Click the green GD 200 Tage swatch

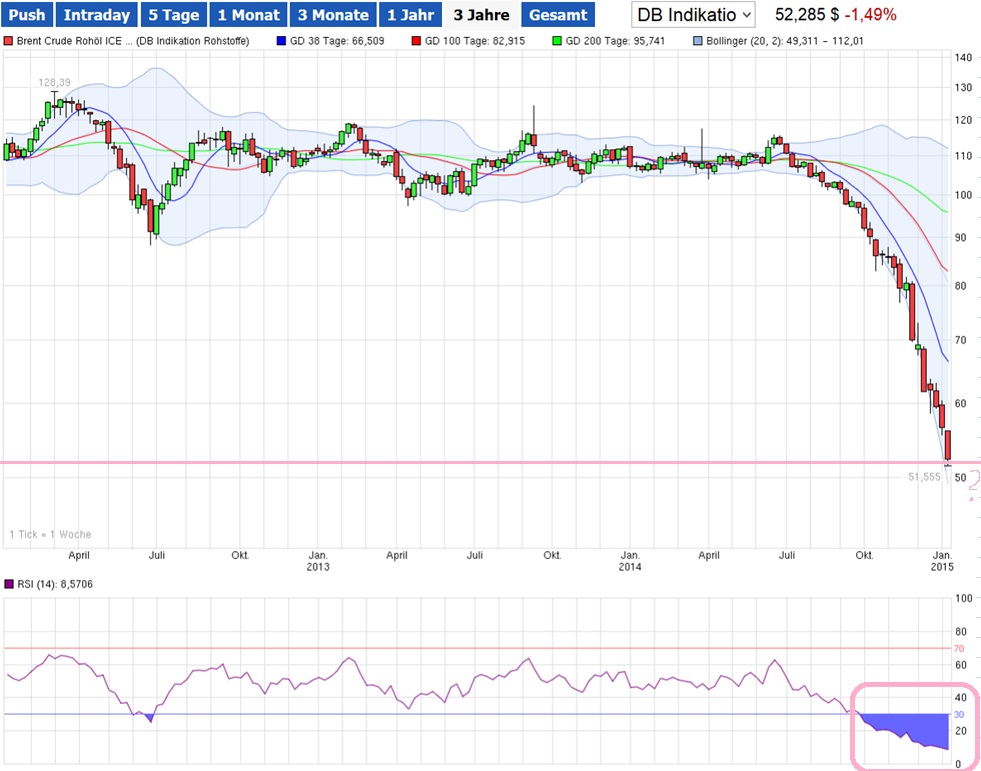[x=557, y=42]
